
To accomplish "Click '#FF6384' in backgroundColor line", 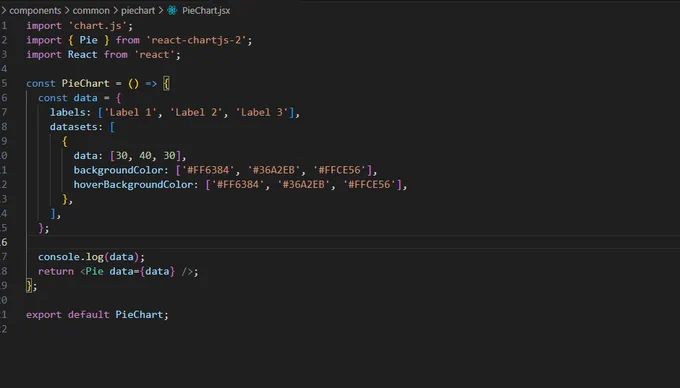I will tap(208, 170).
